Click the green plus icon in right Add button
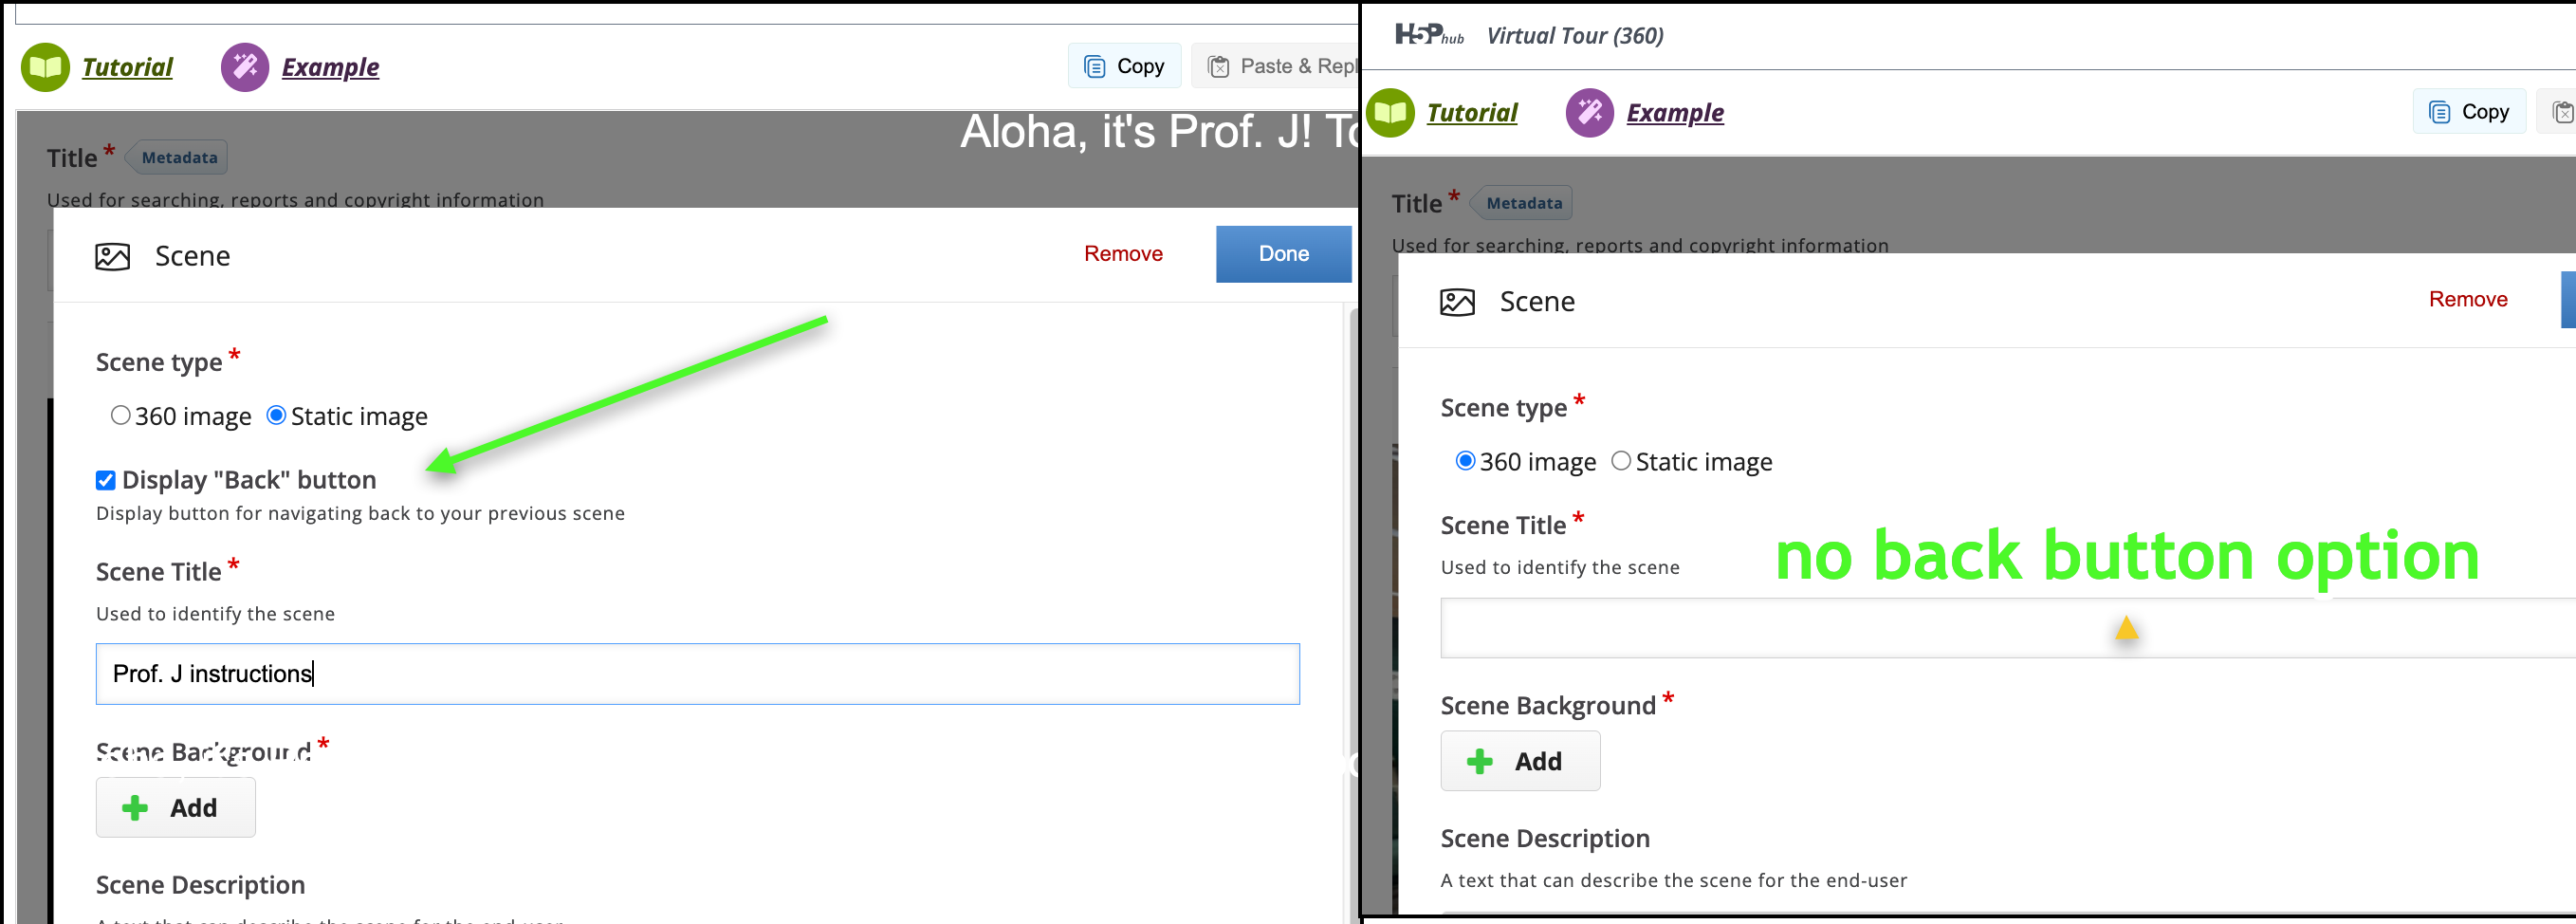 click(1480, 762)
